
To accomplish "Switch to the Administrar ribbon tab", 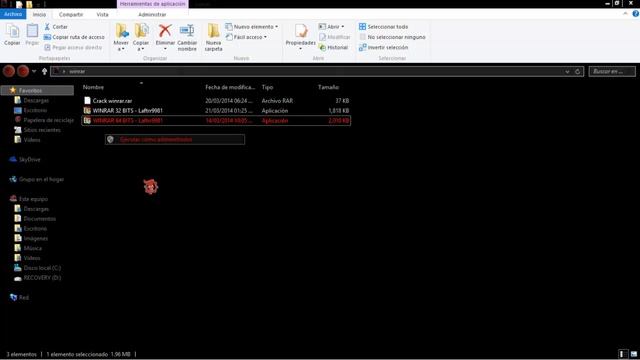I will click(x=152, y=14).
